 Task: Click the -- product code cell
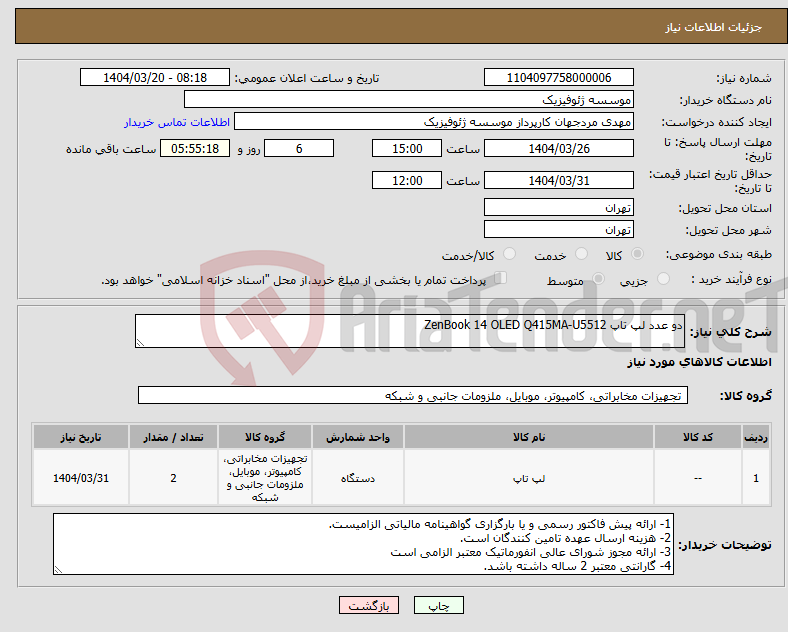(698, 478)
